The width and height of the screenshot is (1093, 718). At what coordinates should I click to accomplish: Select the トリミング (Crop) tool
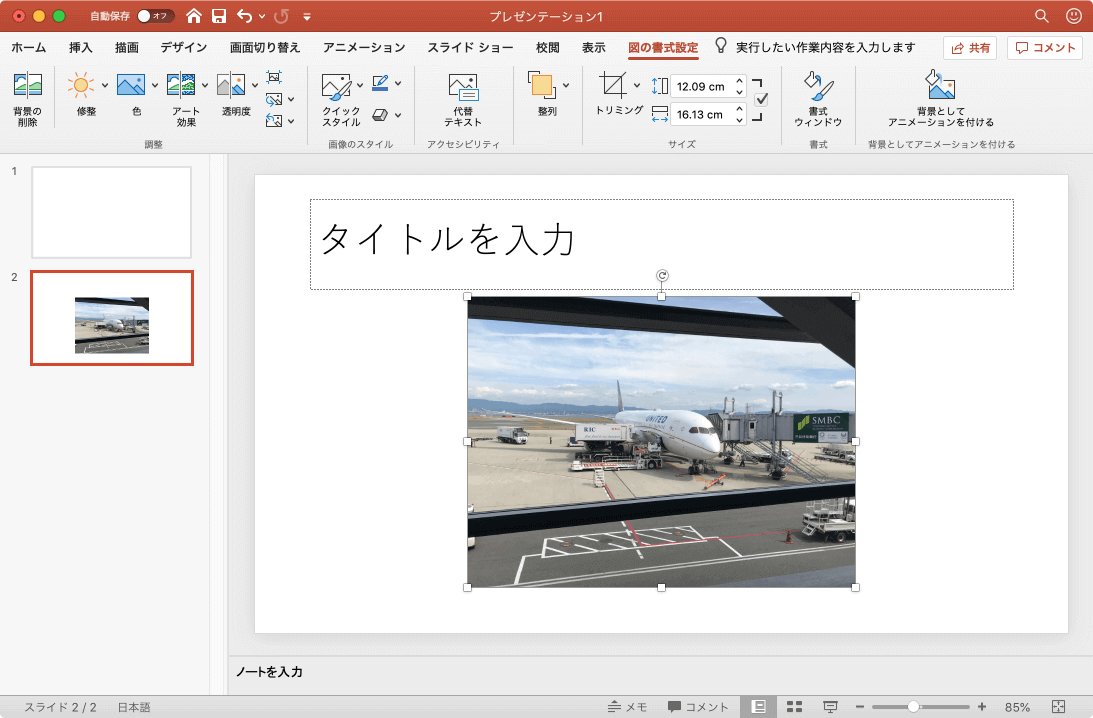click(613, 87)
